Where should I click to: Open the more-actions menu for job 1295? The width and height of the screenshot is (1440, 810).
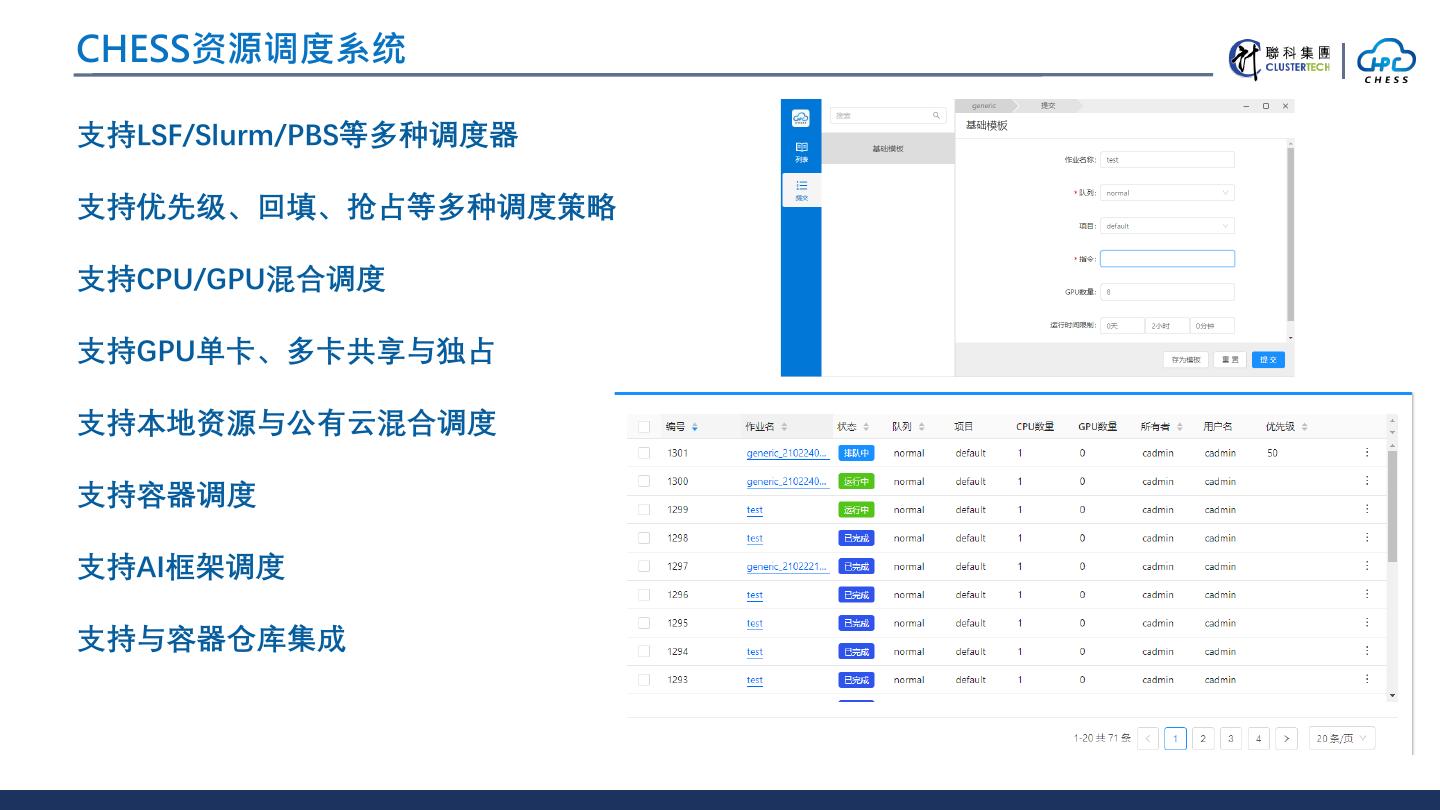1367,623
